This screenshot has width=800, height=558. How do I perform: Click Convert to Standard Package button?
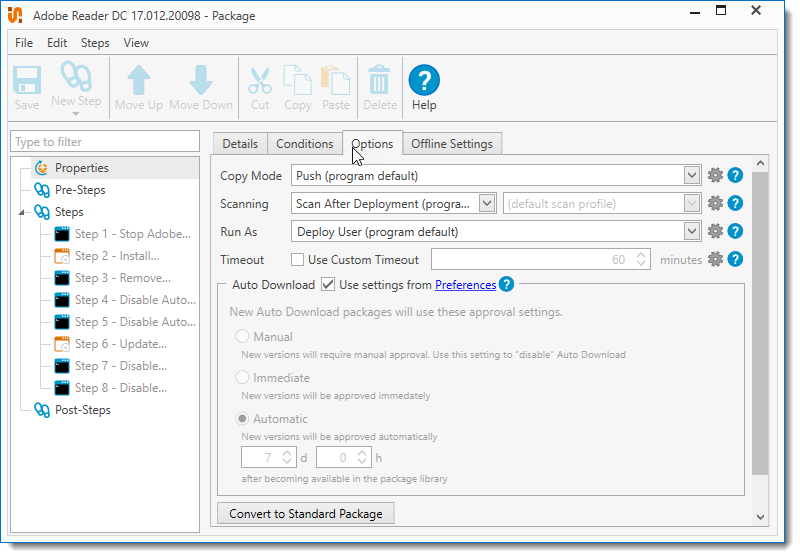[306, 514]
